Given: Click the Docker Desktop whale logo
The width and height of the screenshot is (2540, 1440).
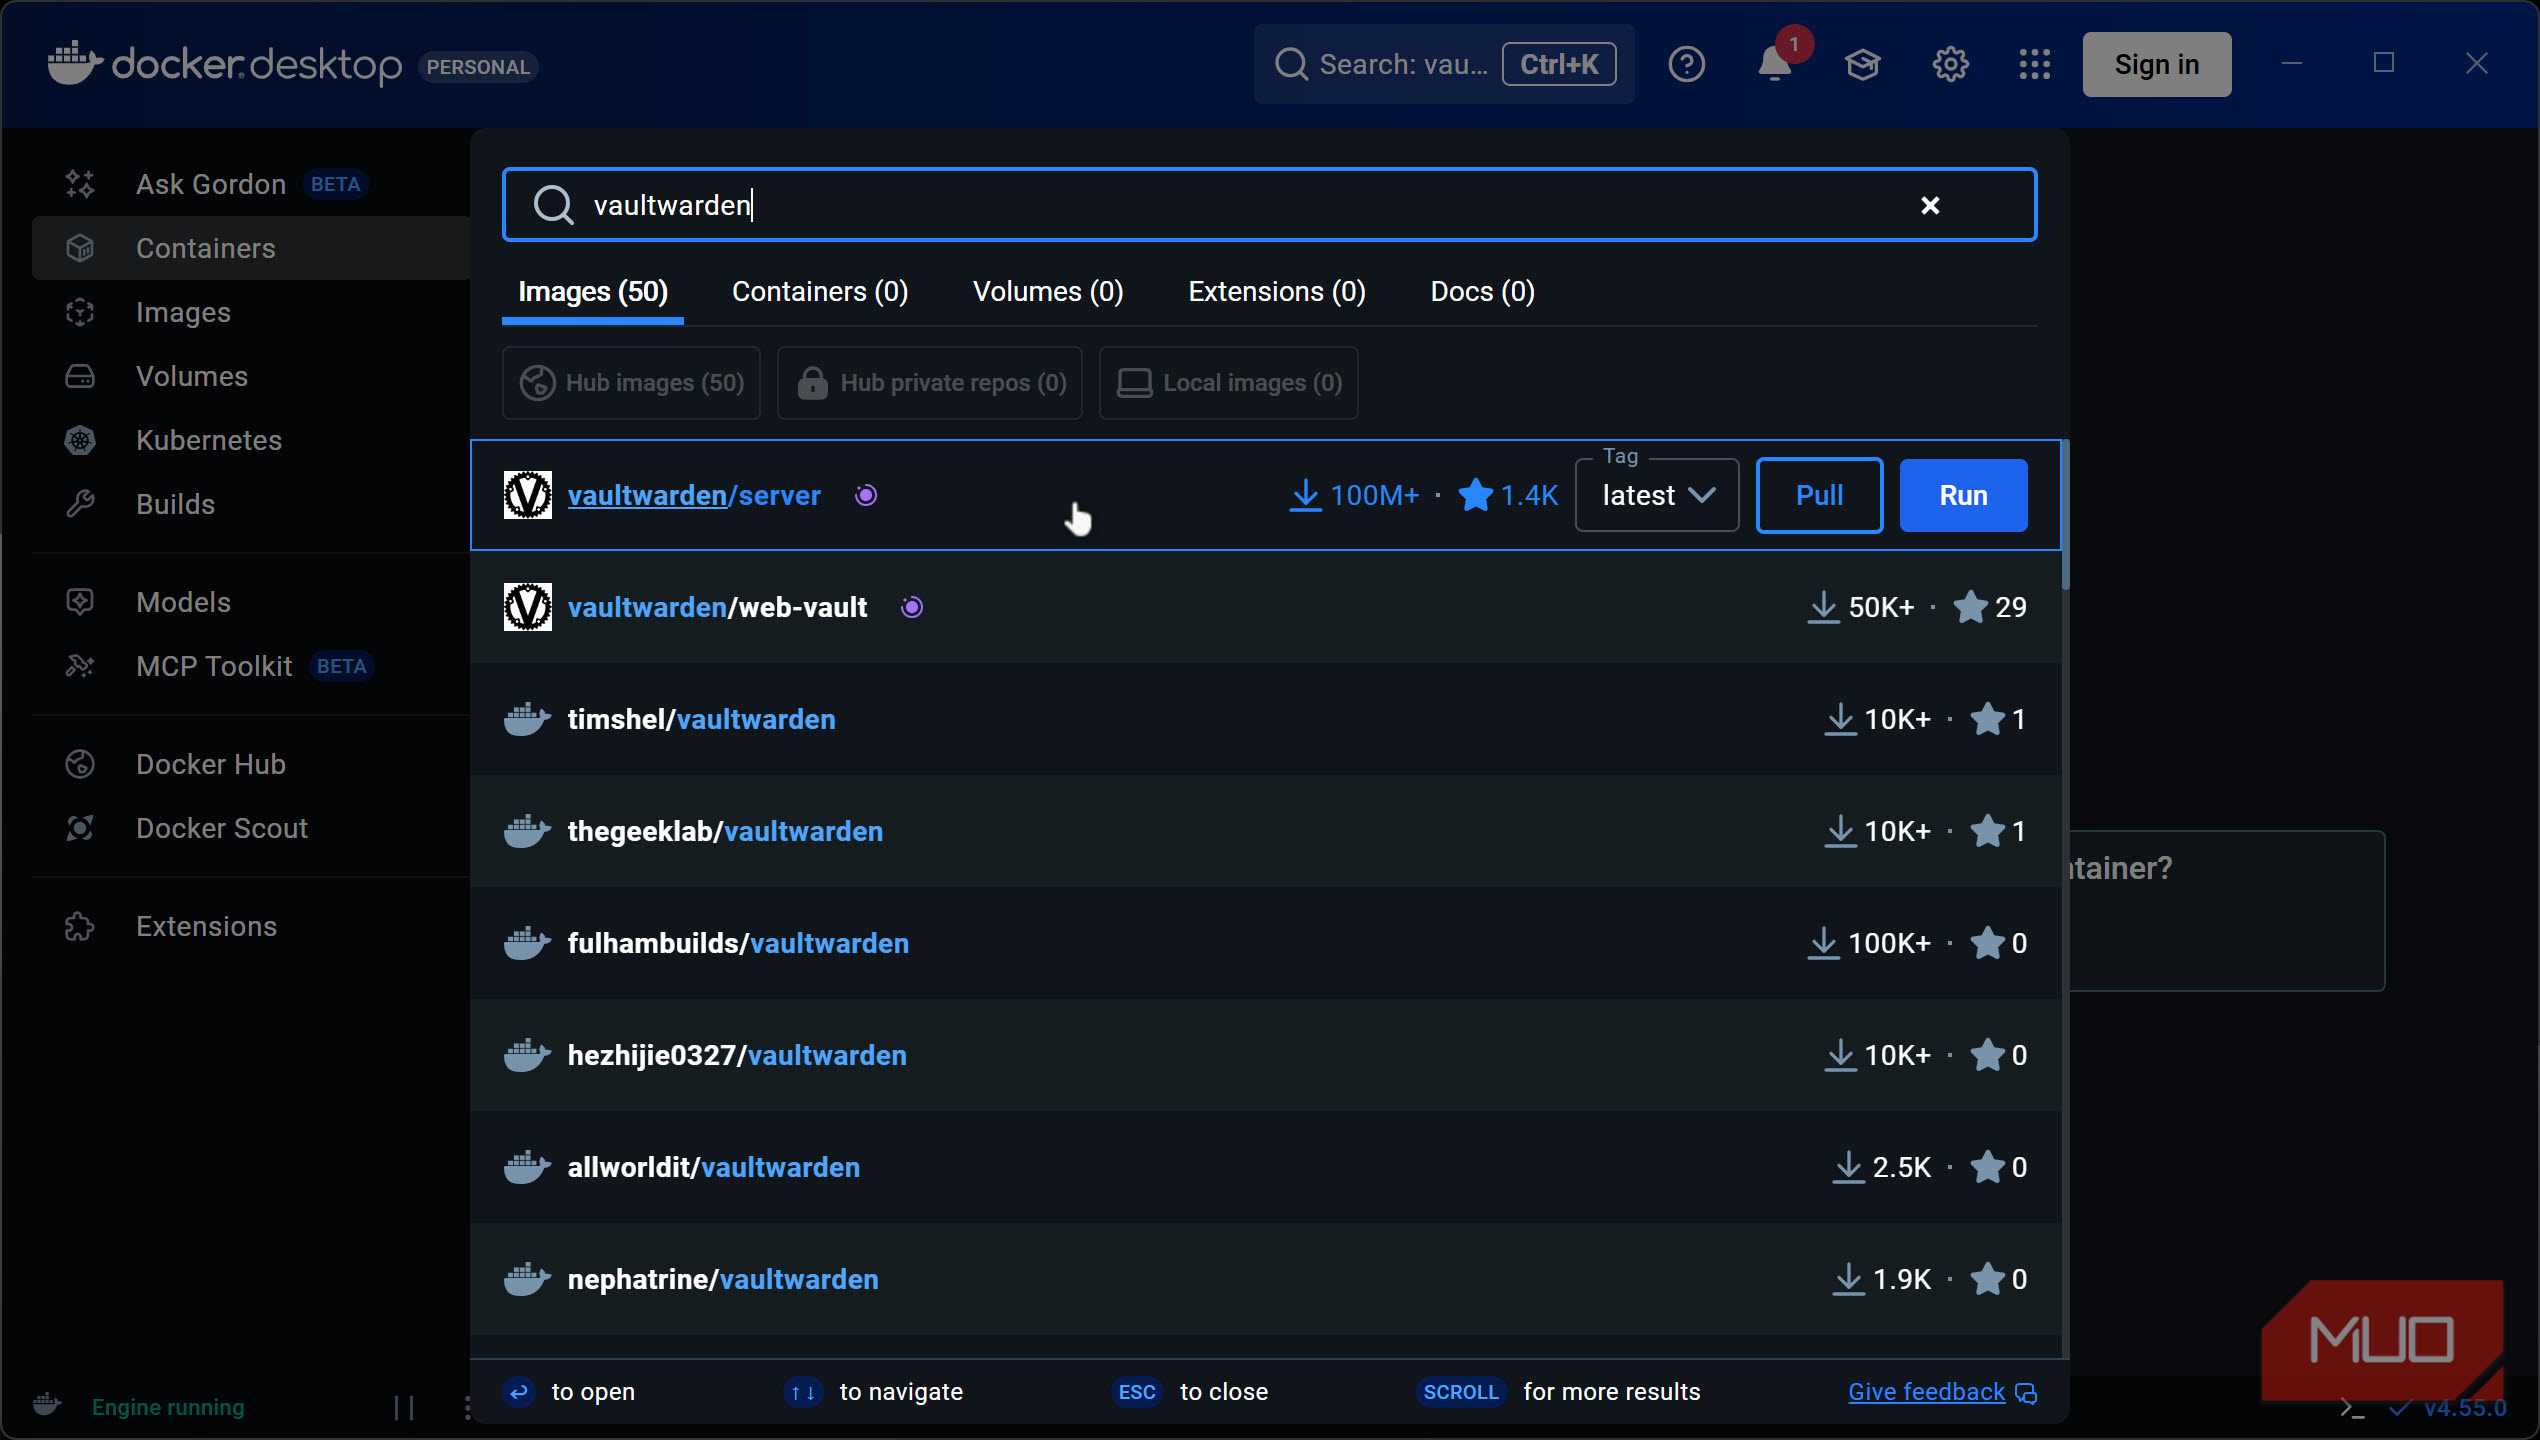Looking at the screenshot, I should tap(75, 64).
